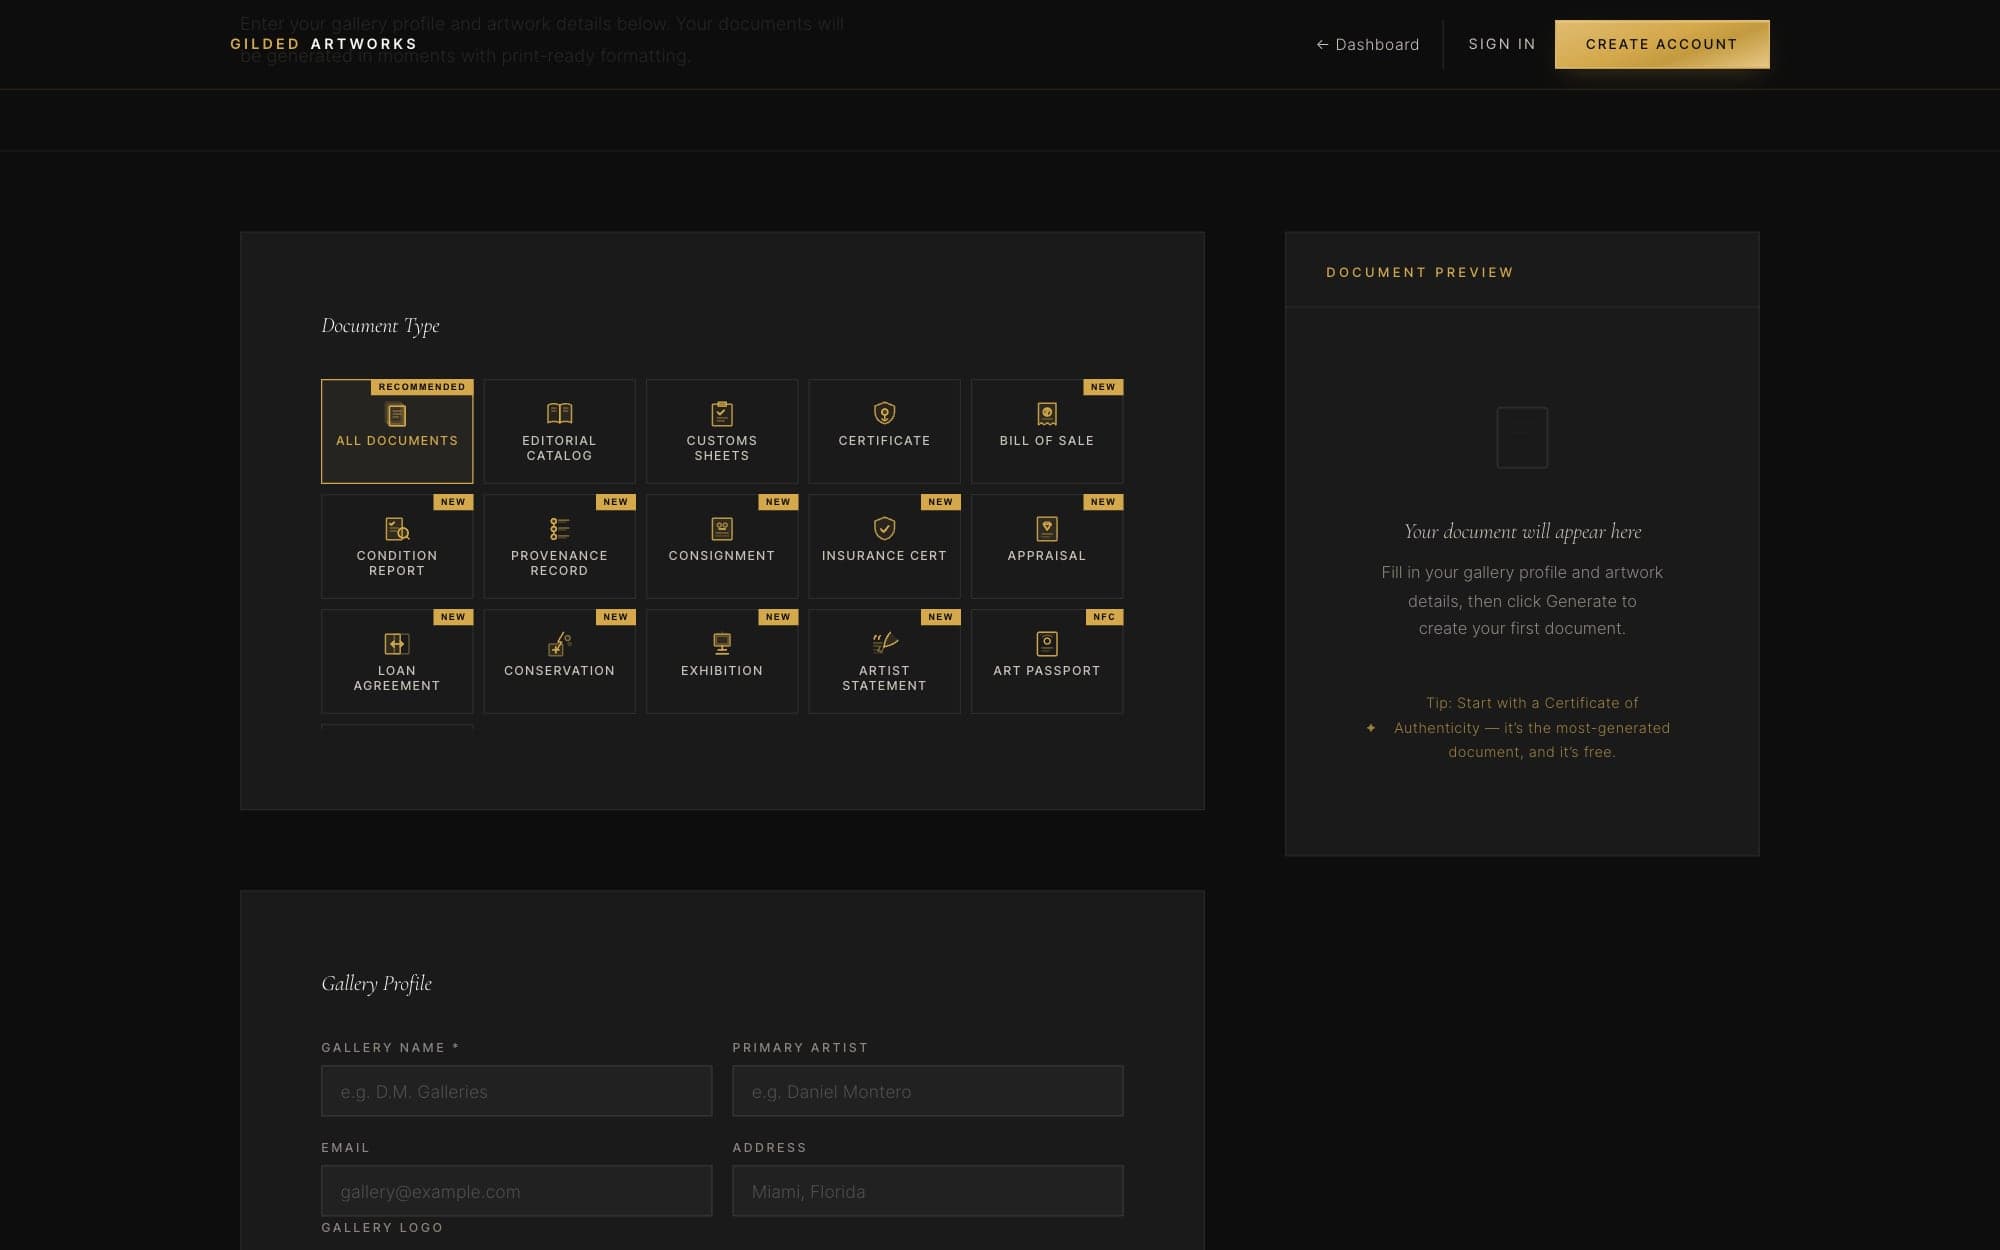Select the Insurance Cert shield checkmark icon
The image size is (2000, 1250).
click(884, 528)
